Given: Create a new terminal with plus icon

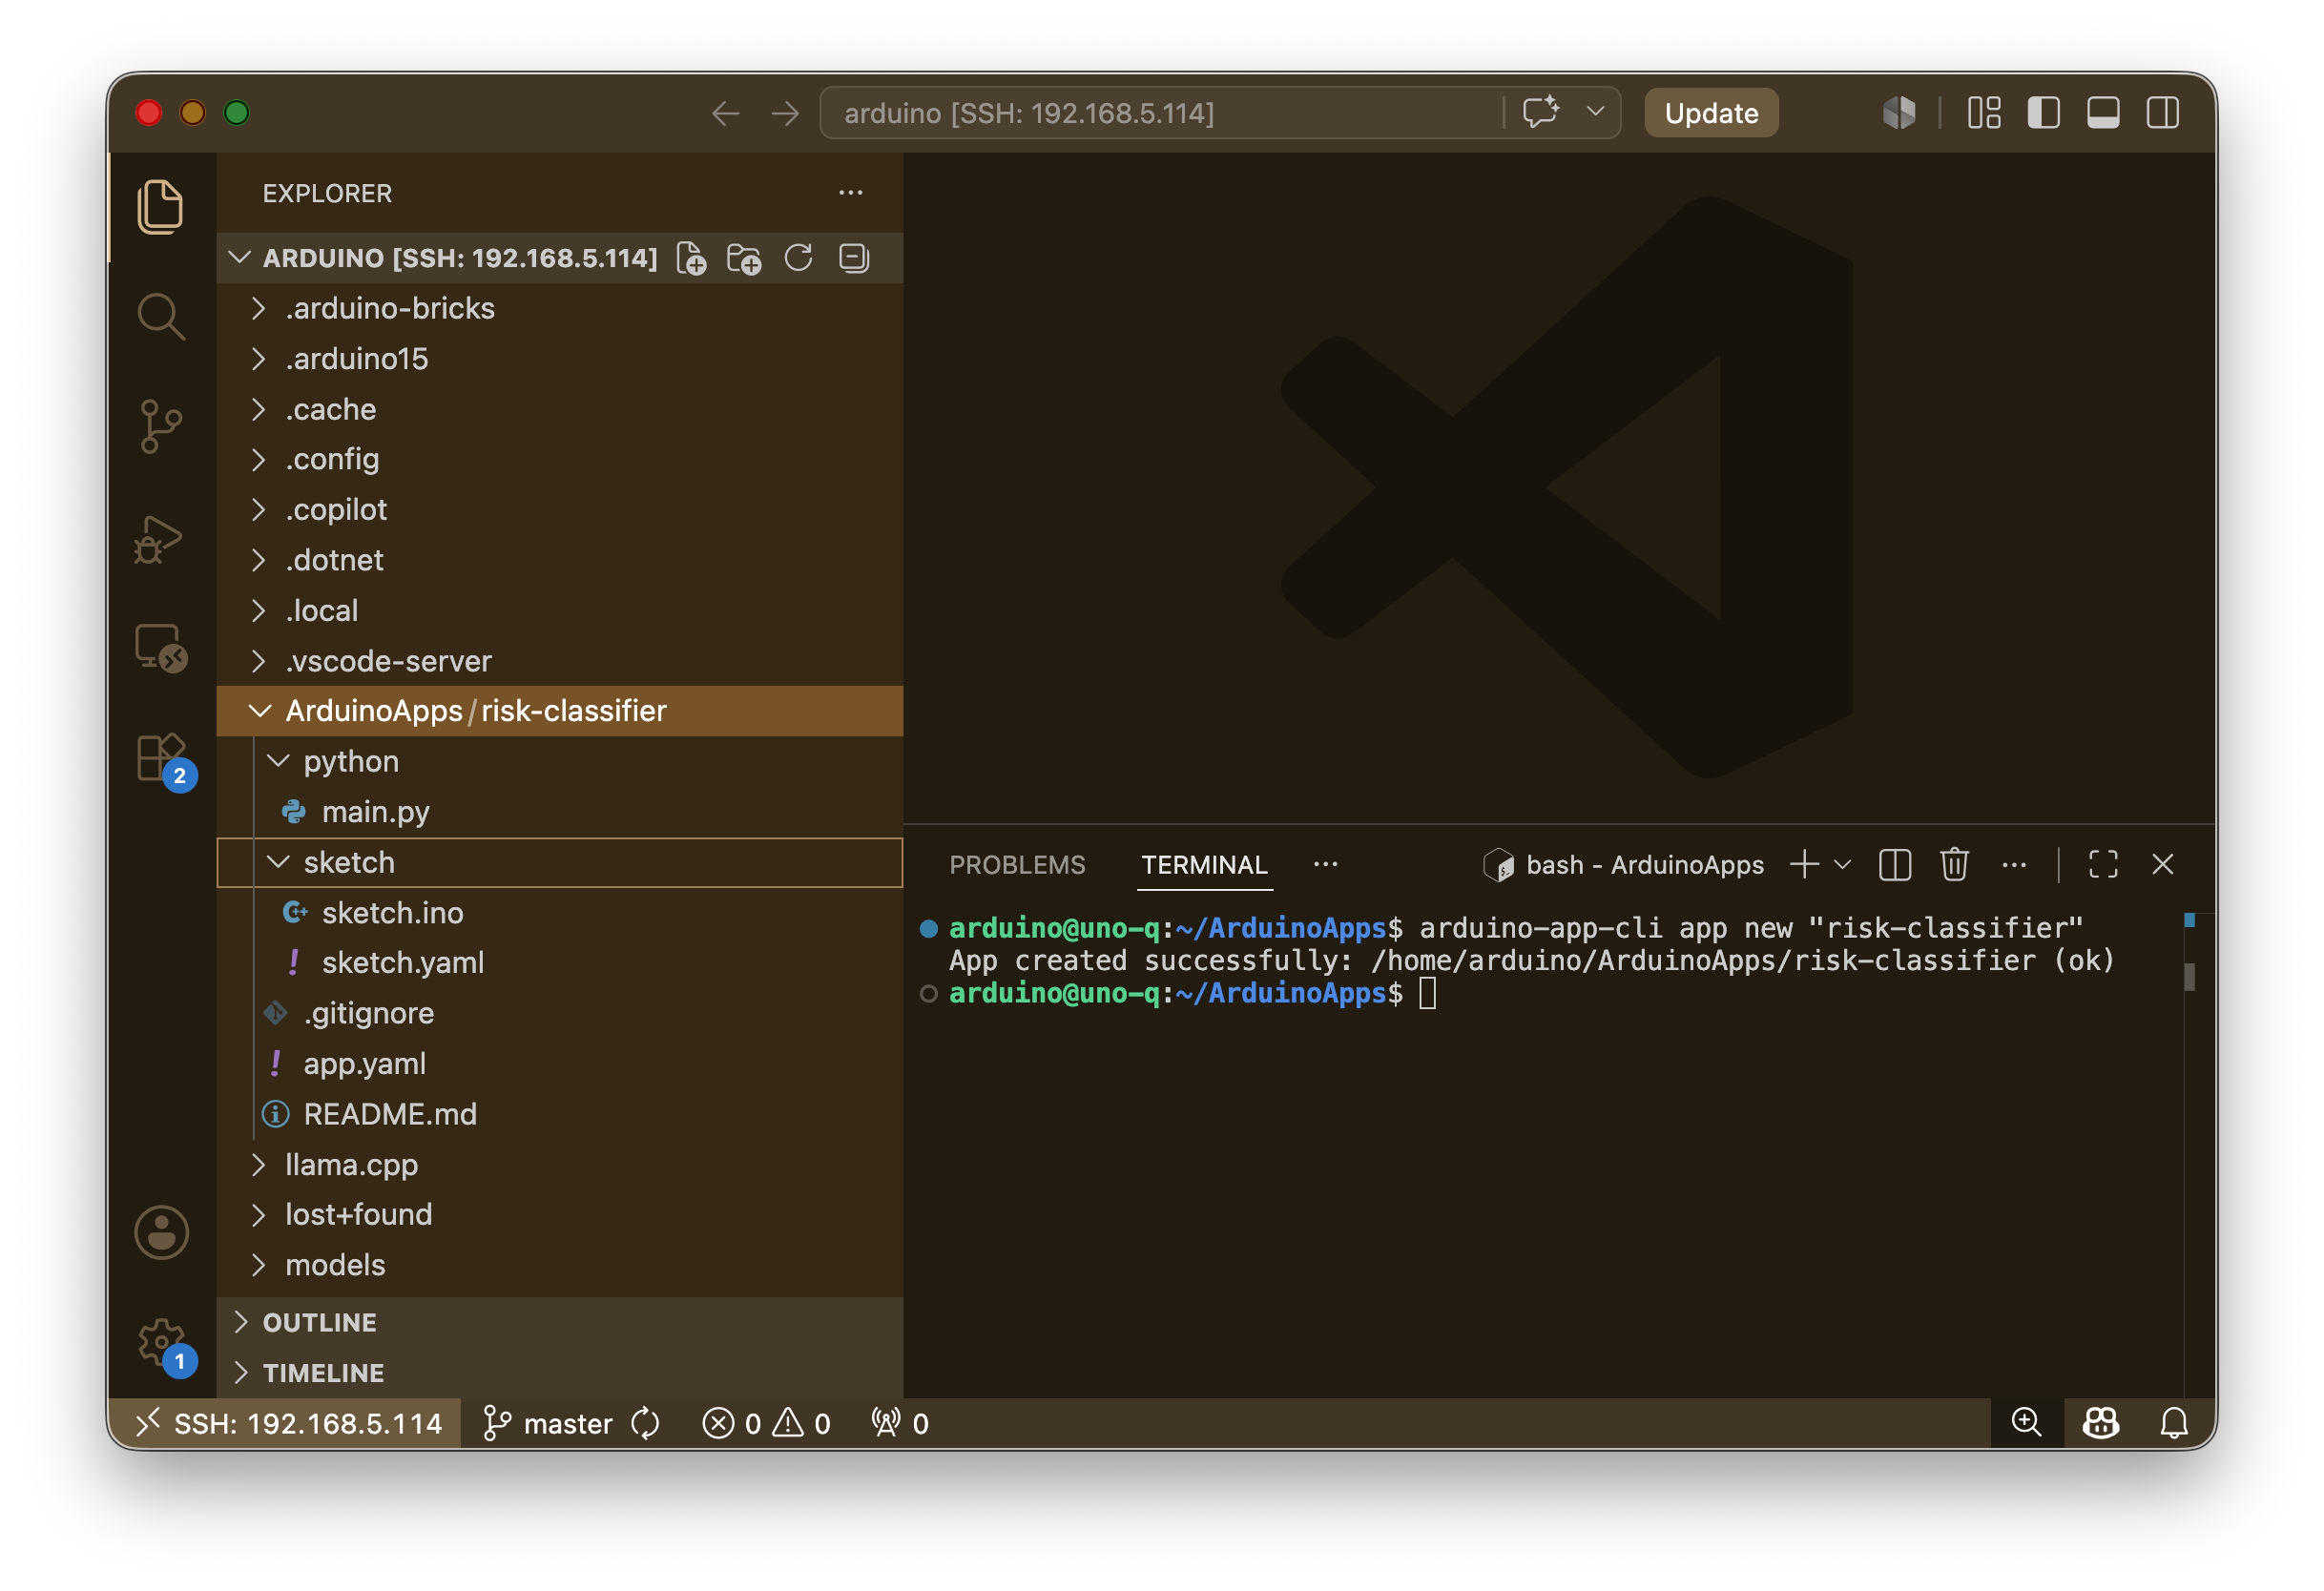Looking at the screenshot, I should tap(1805, 865).
